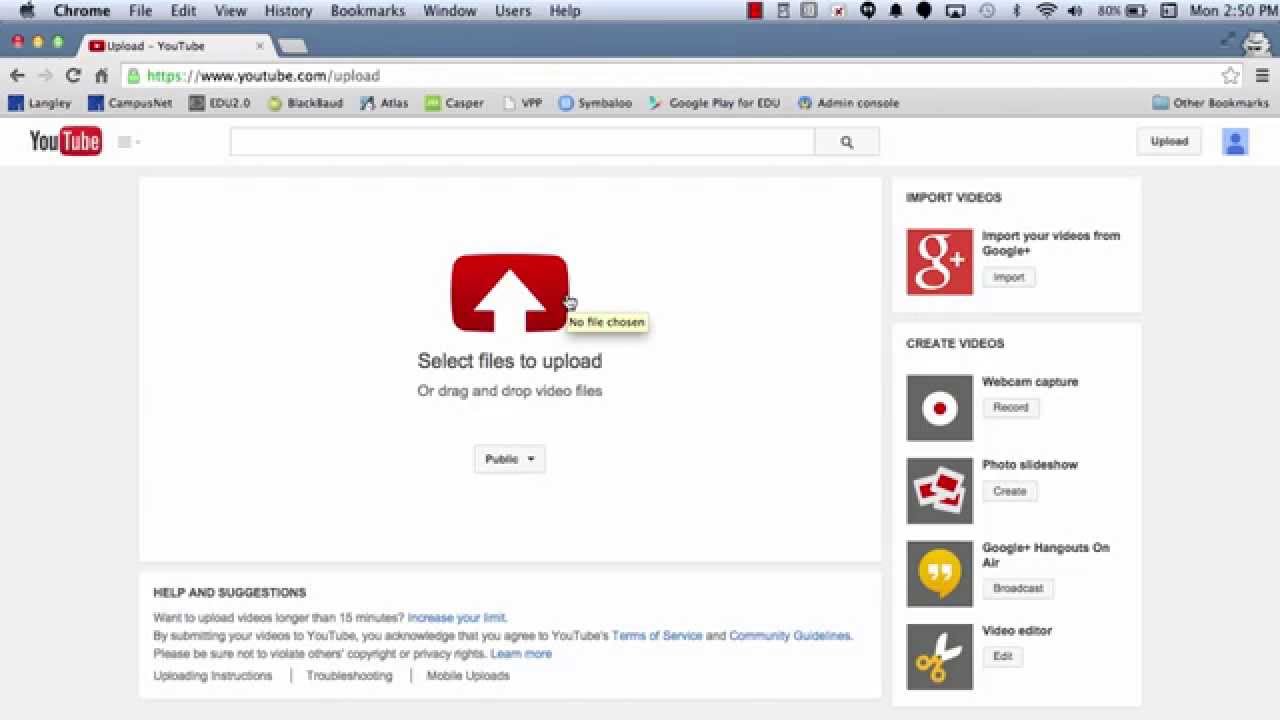Open the History menu
The image size is (1280, 720).
click(288, 11)
